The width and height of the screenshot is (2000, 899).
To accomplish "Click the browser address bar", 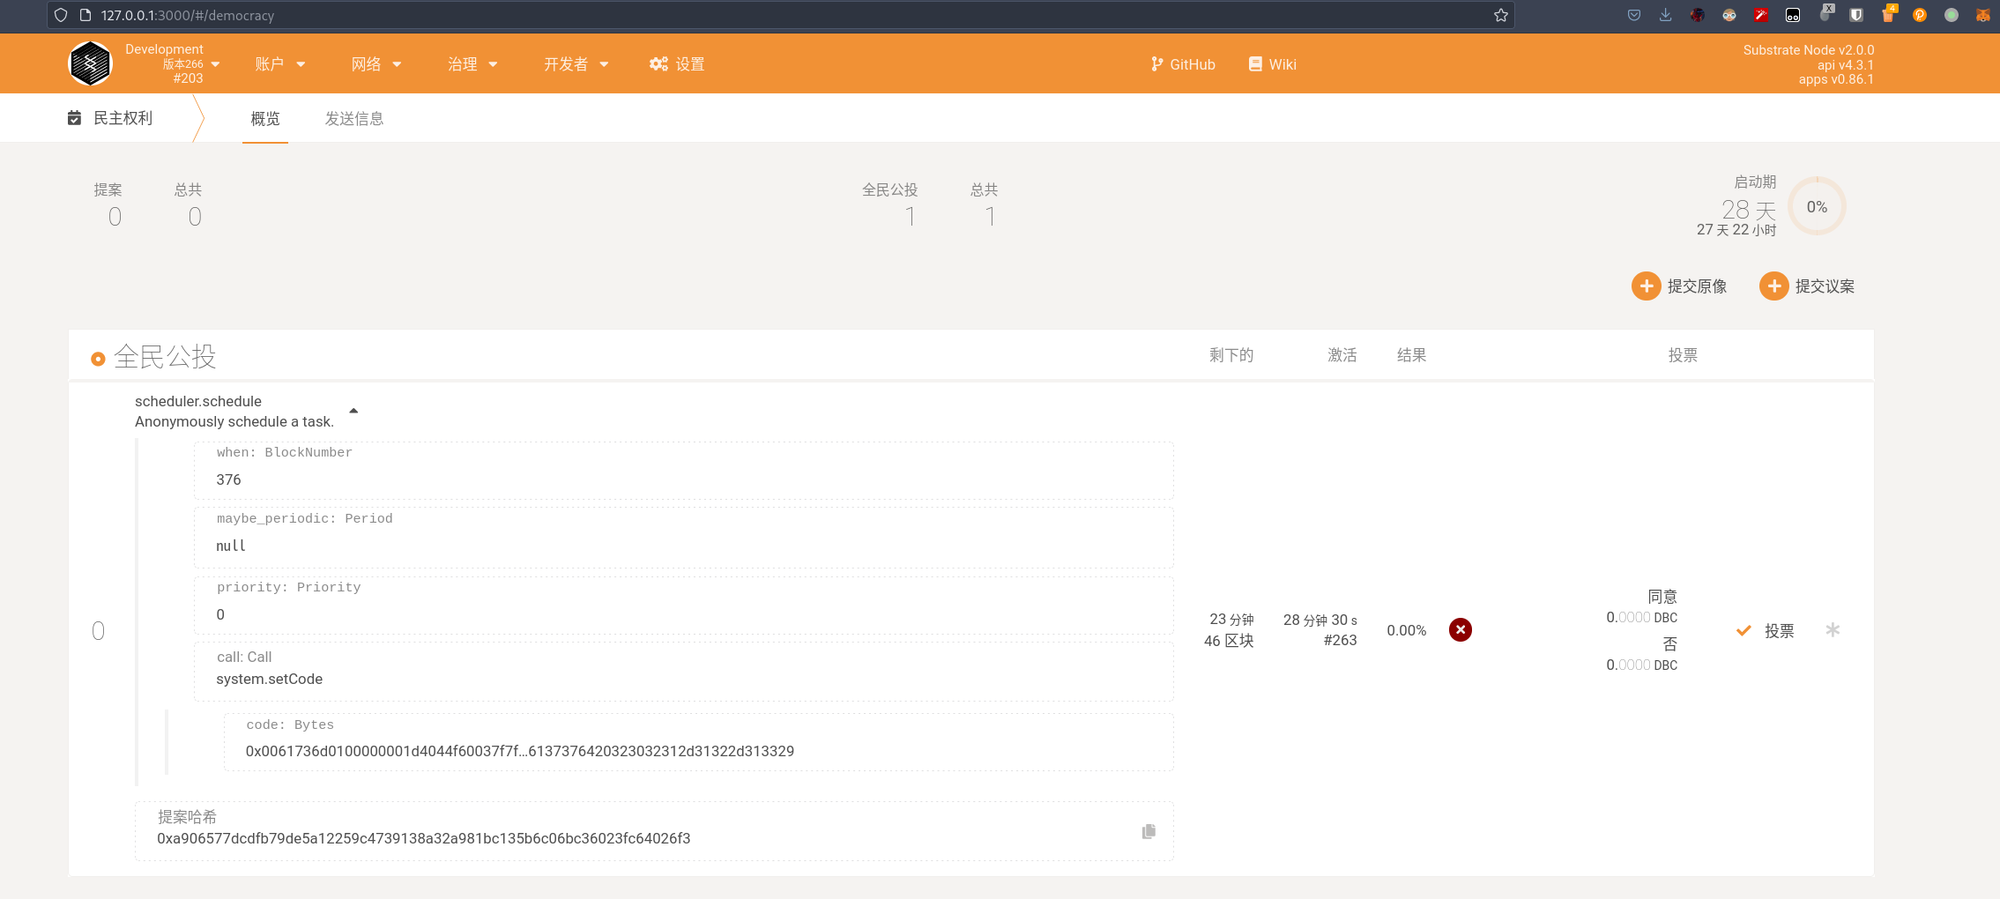I will pos(780,15).
